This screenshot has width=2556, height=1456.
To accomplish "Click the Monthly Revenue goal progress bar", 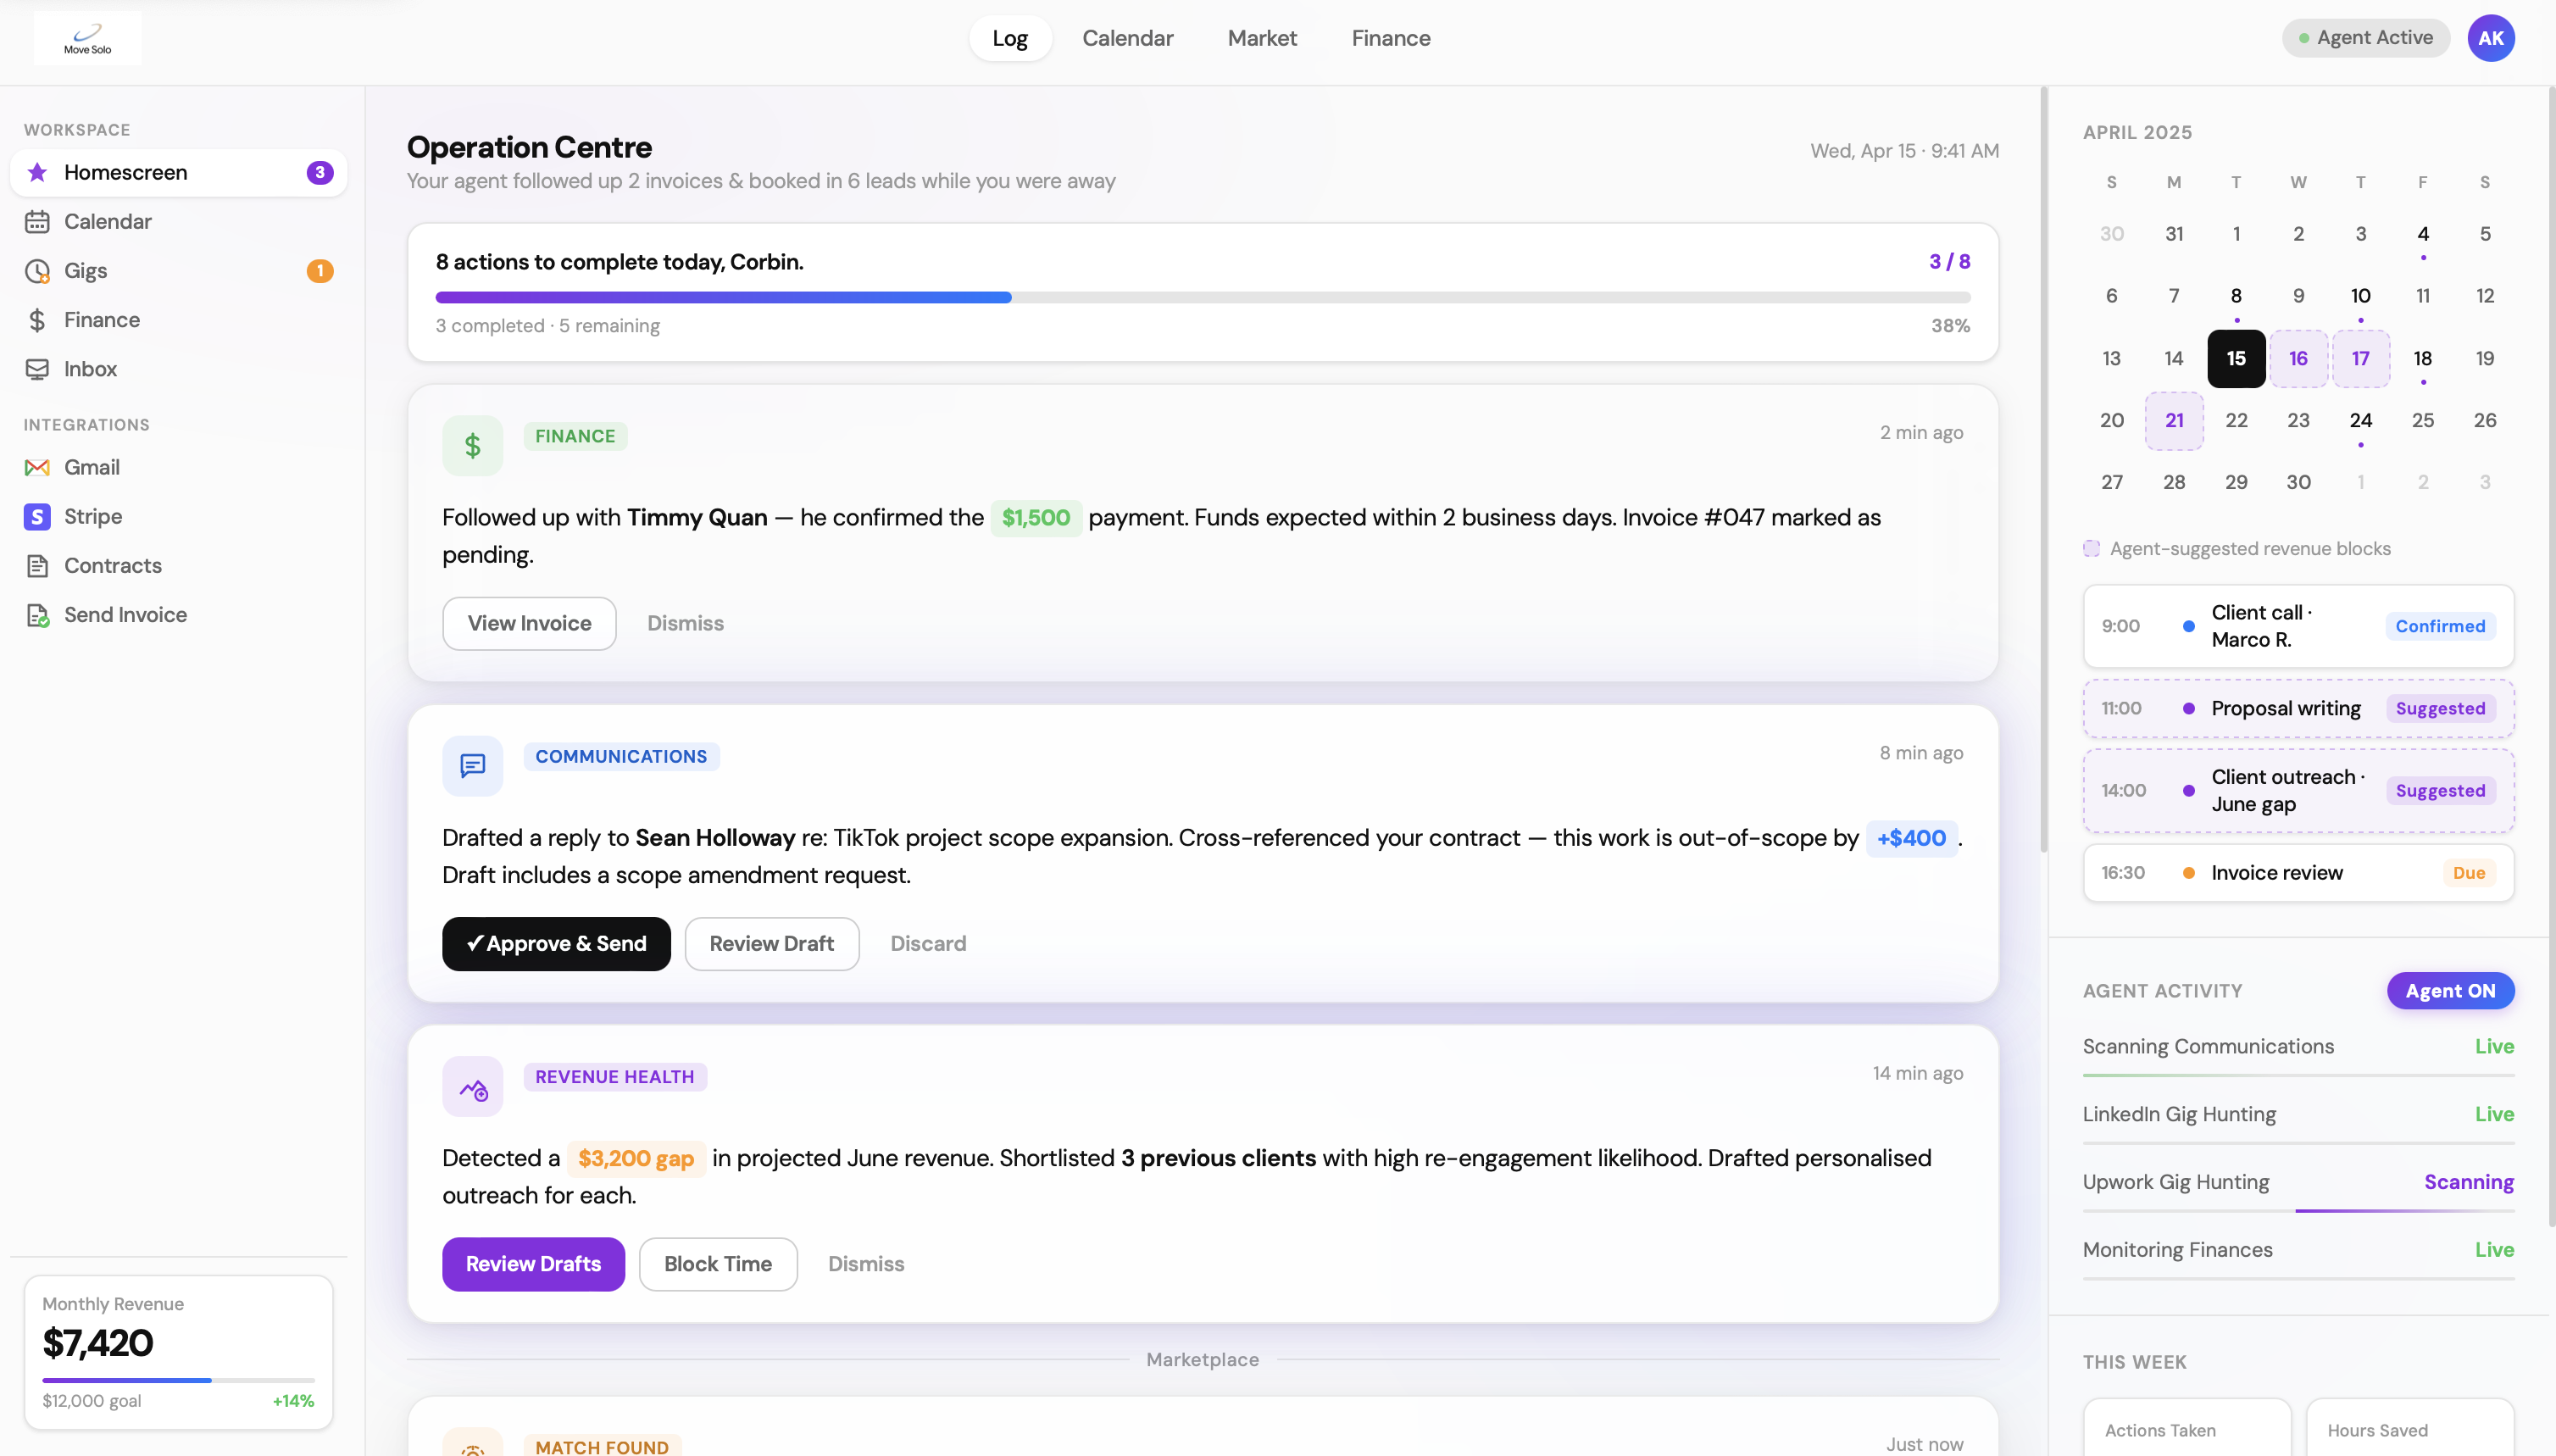I will pos(178,1380).
